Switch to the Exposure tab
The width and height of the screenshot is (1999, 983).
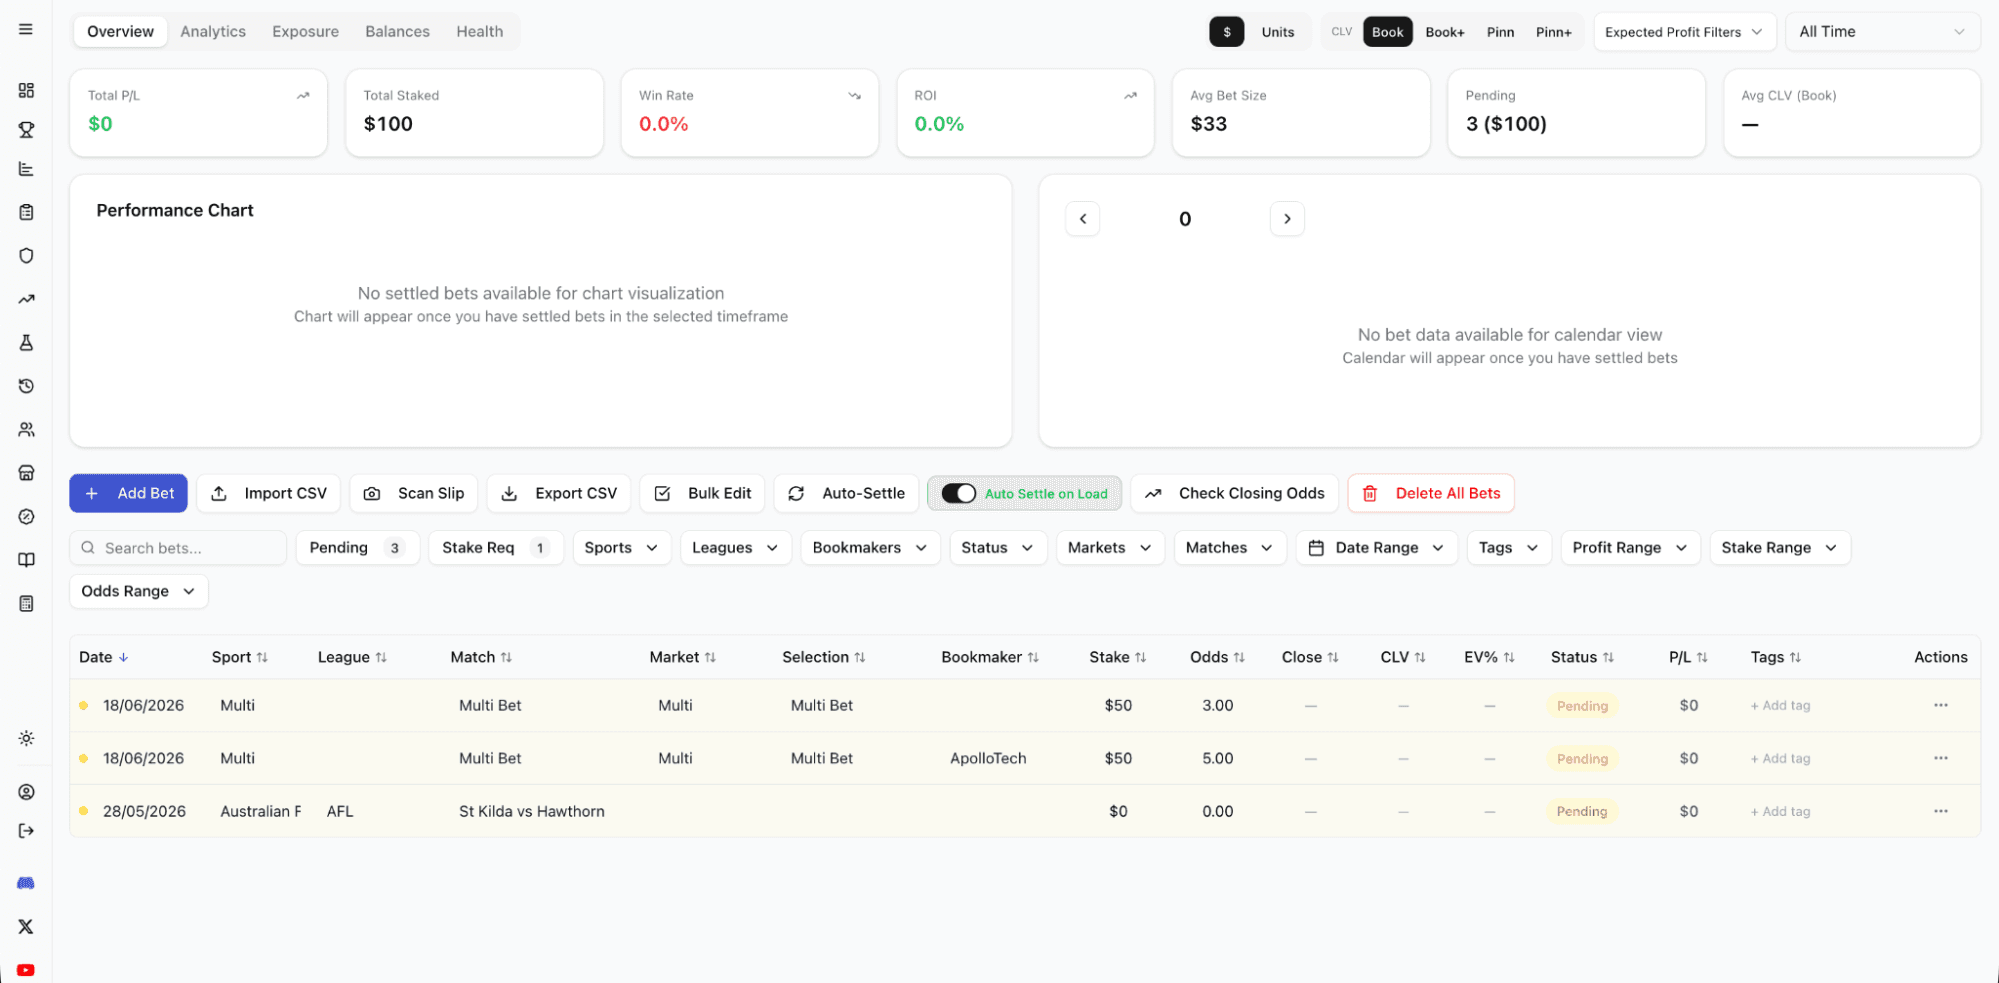(x=305, y=32)
